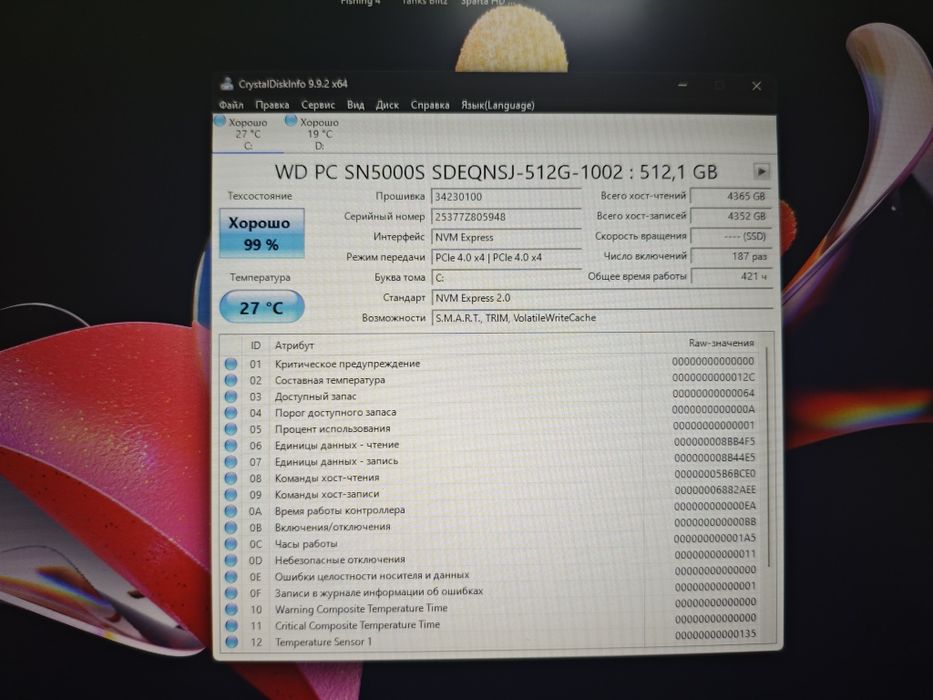Screen dimensions: 933x700
Task: Select the D: disk status indicator
Action: 313,134
